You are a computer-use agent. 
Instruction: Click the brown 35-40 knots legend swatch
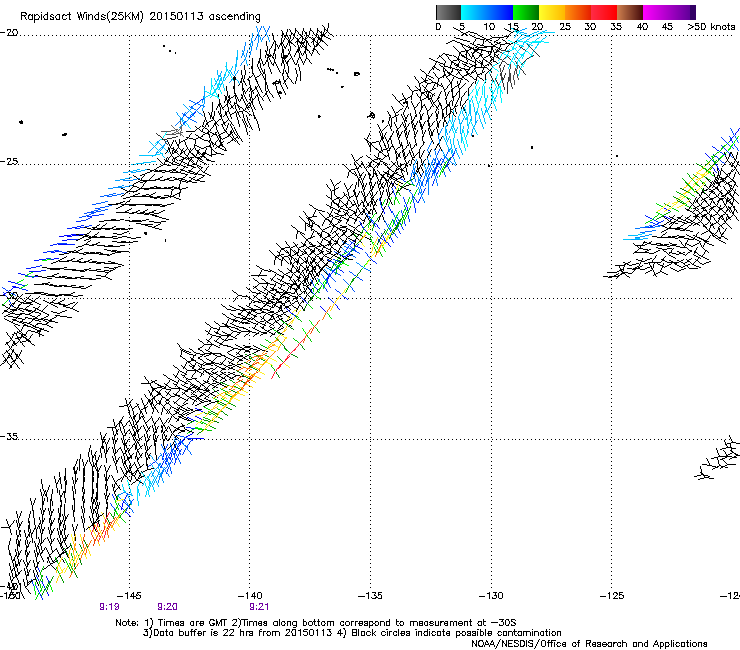click(630, 12)
